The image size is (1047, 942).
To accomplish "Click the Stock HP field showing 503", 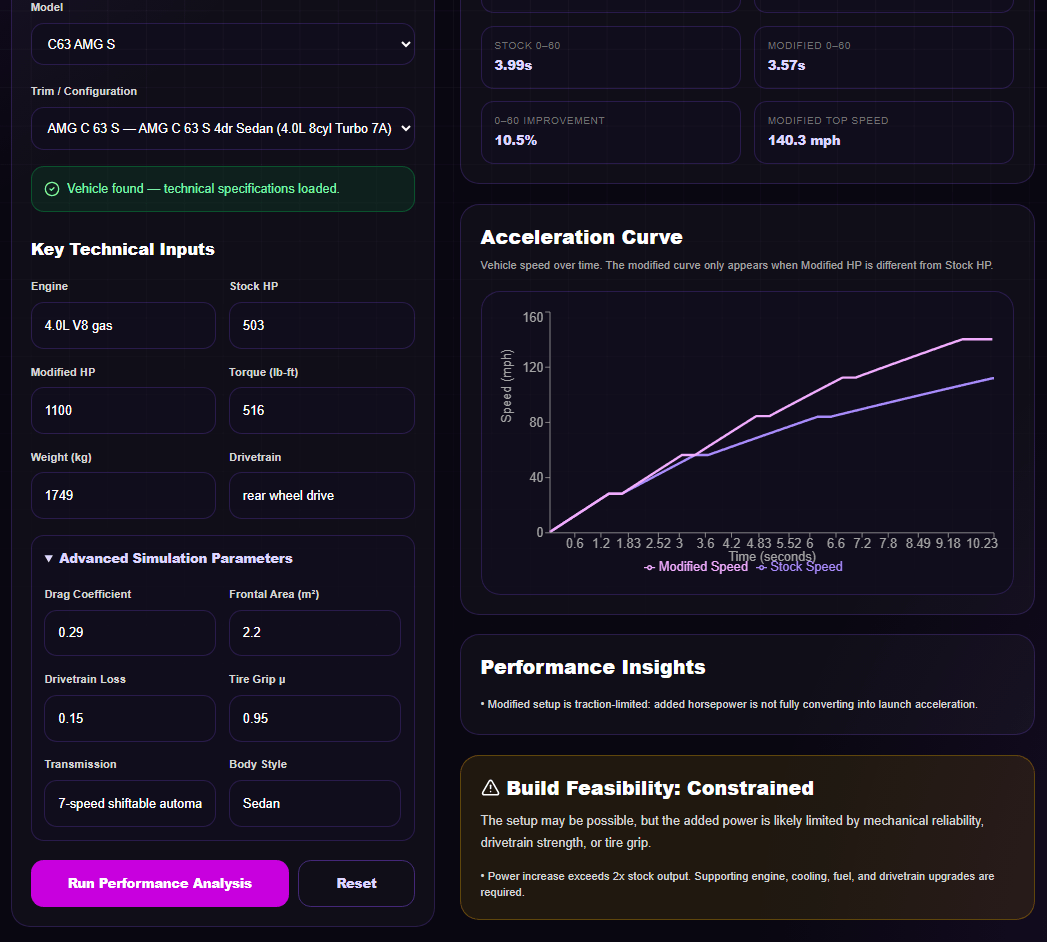I will (321, 325).
